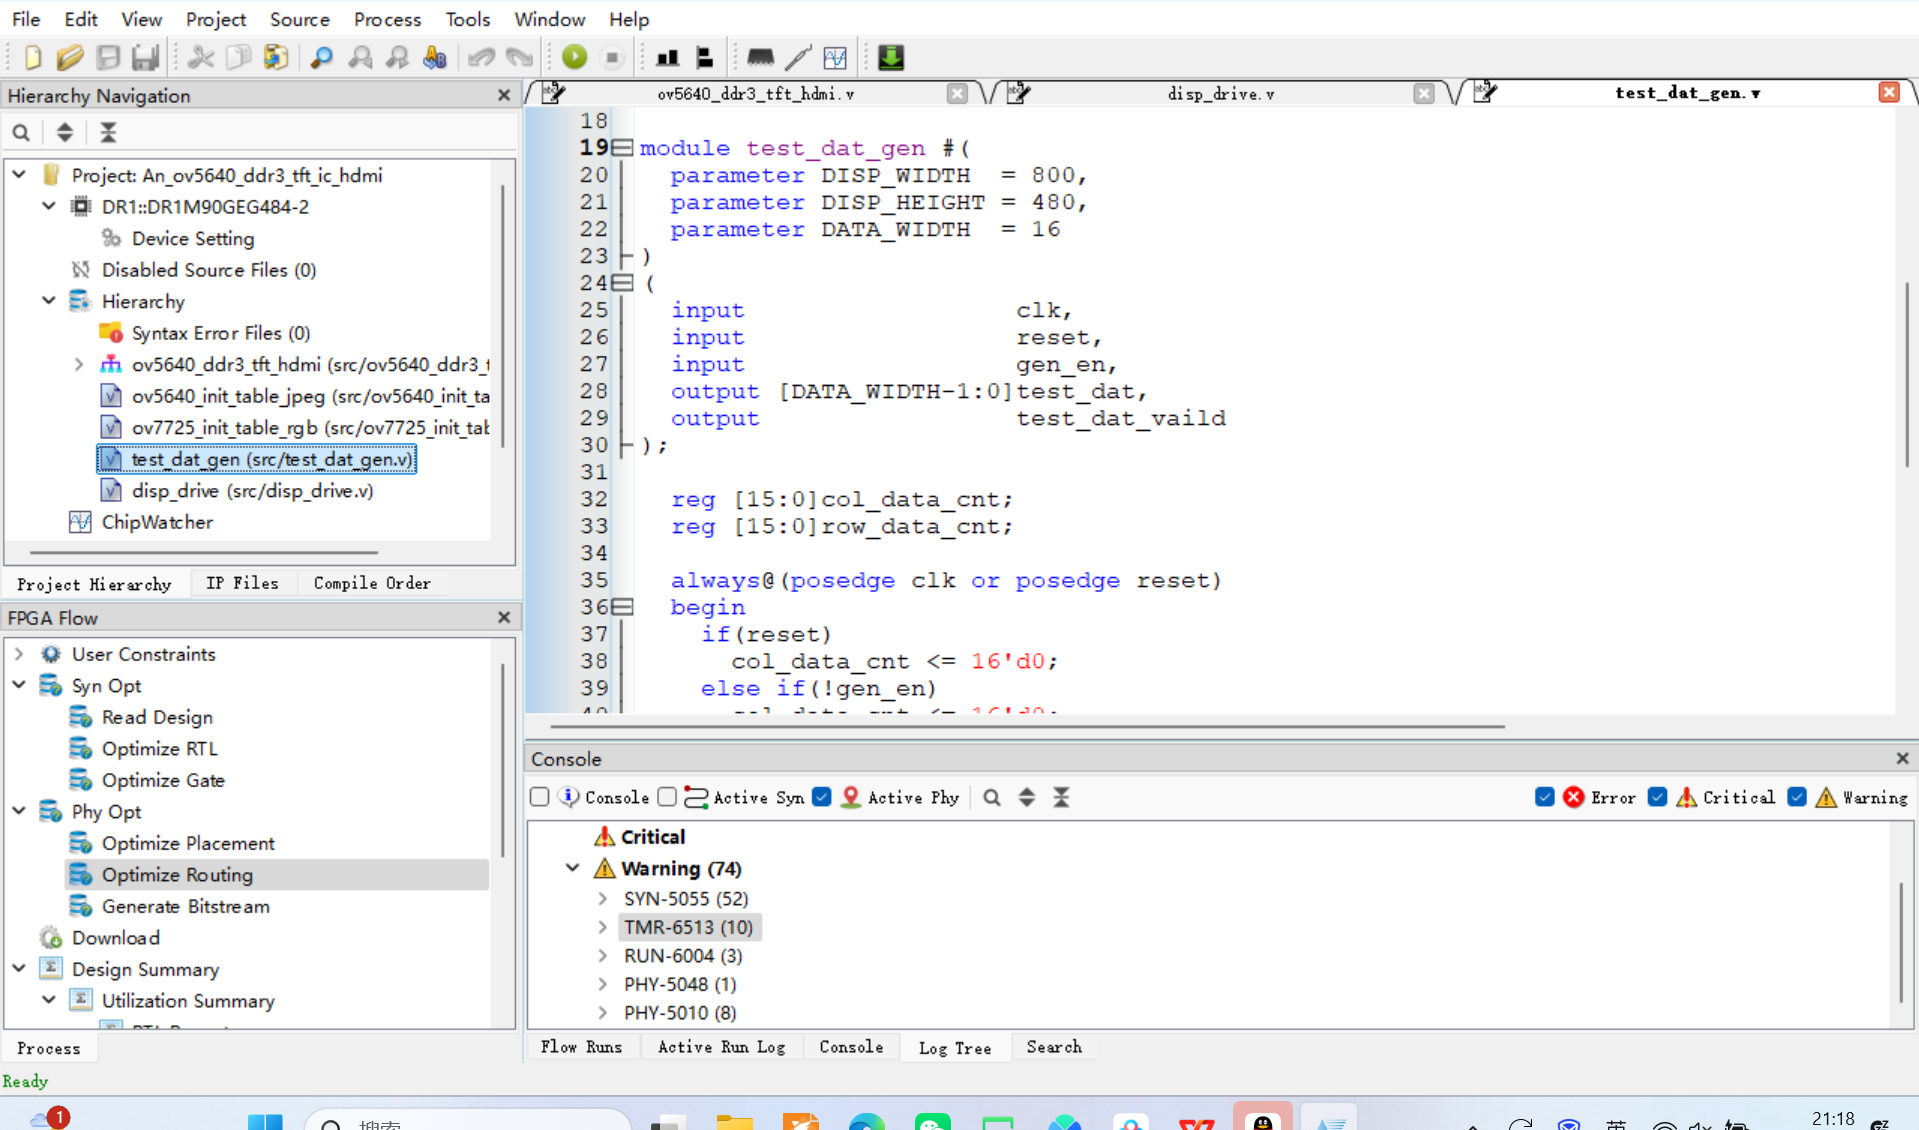
Task: Click the collapse-all icon in Console toolbar
Action: pos(1061,797)
